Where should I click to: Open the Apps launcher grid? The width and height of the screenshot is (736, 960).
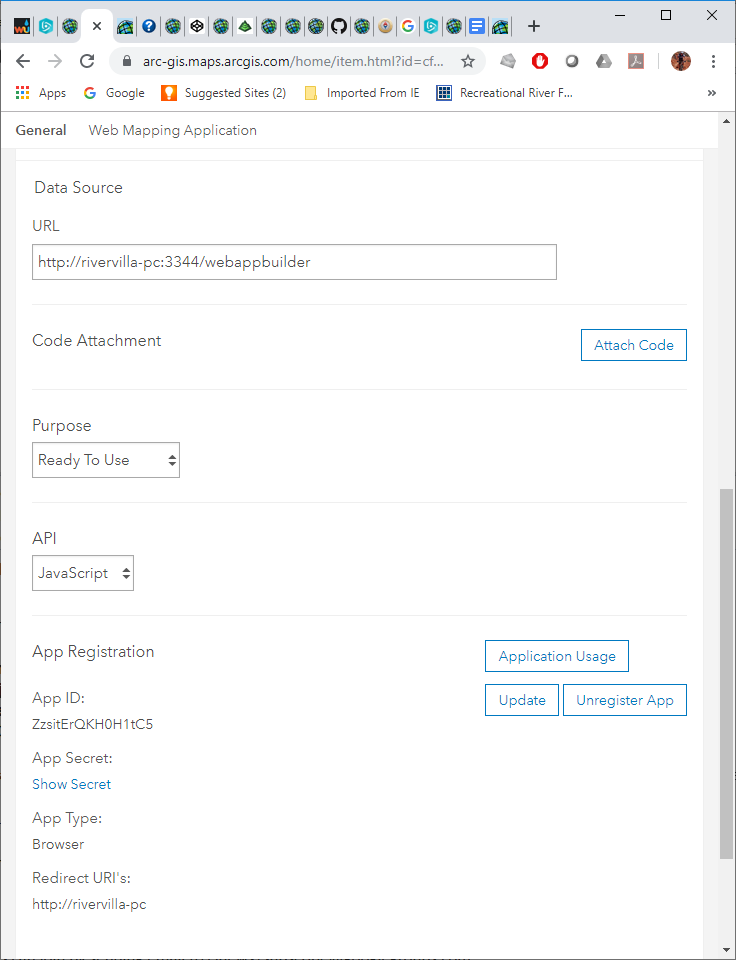[22, 92]
